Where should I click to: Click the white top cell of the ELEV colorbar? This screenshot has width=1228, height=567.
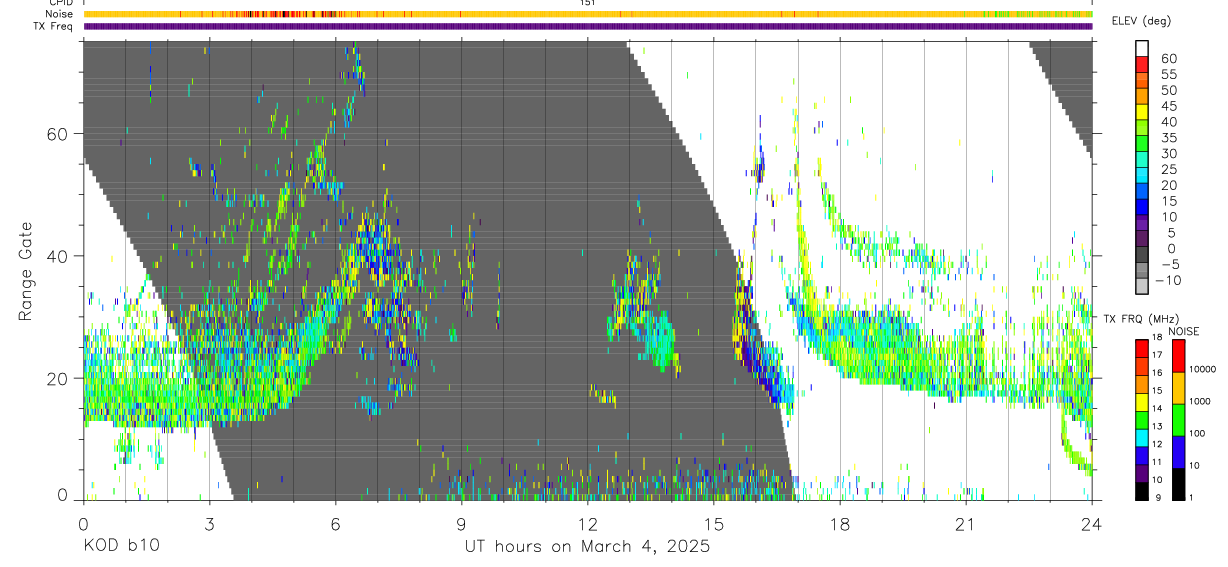(1142, 49)
